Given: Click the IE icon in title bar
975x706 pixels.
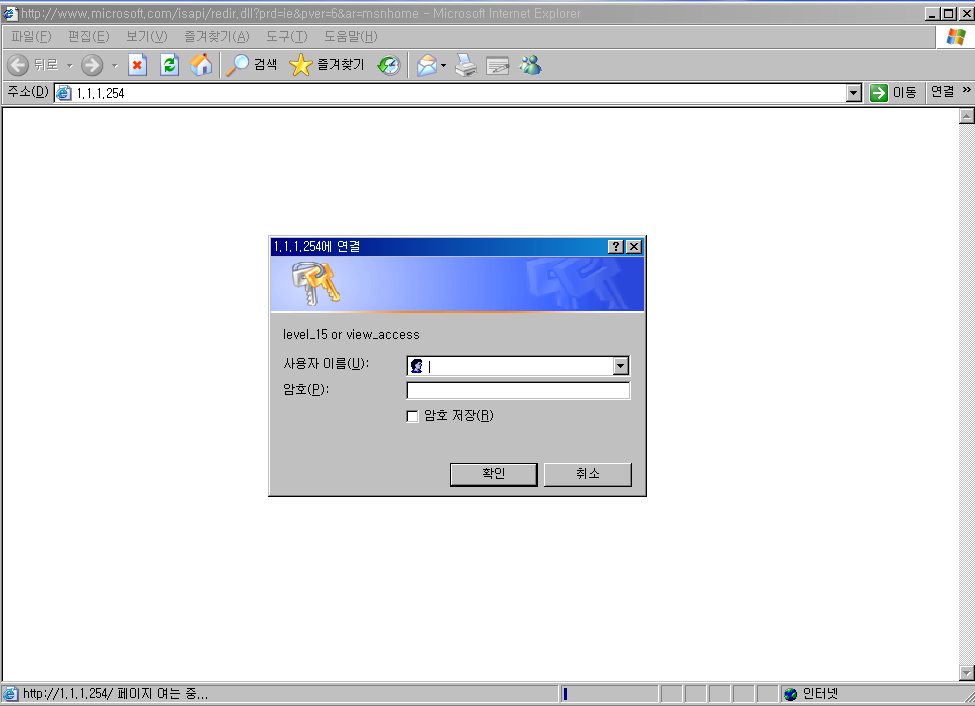Looking at the screenshot, I should 10,14.
